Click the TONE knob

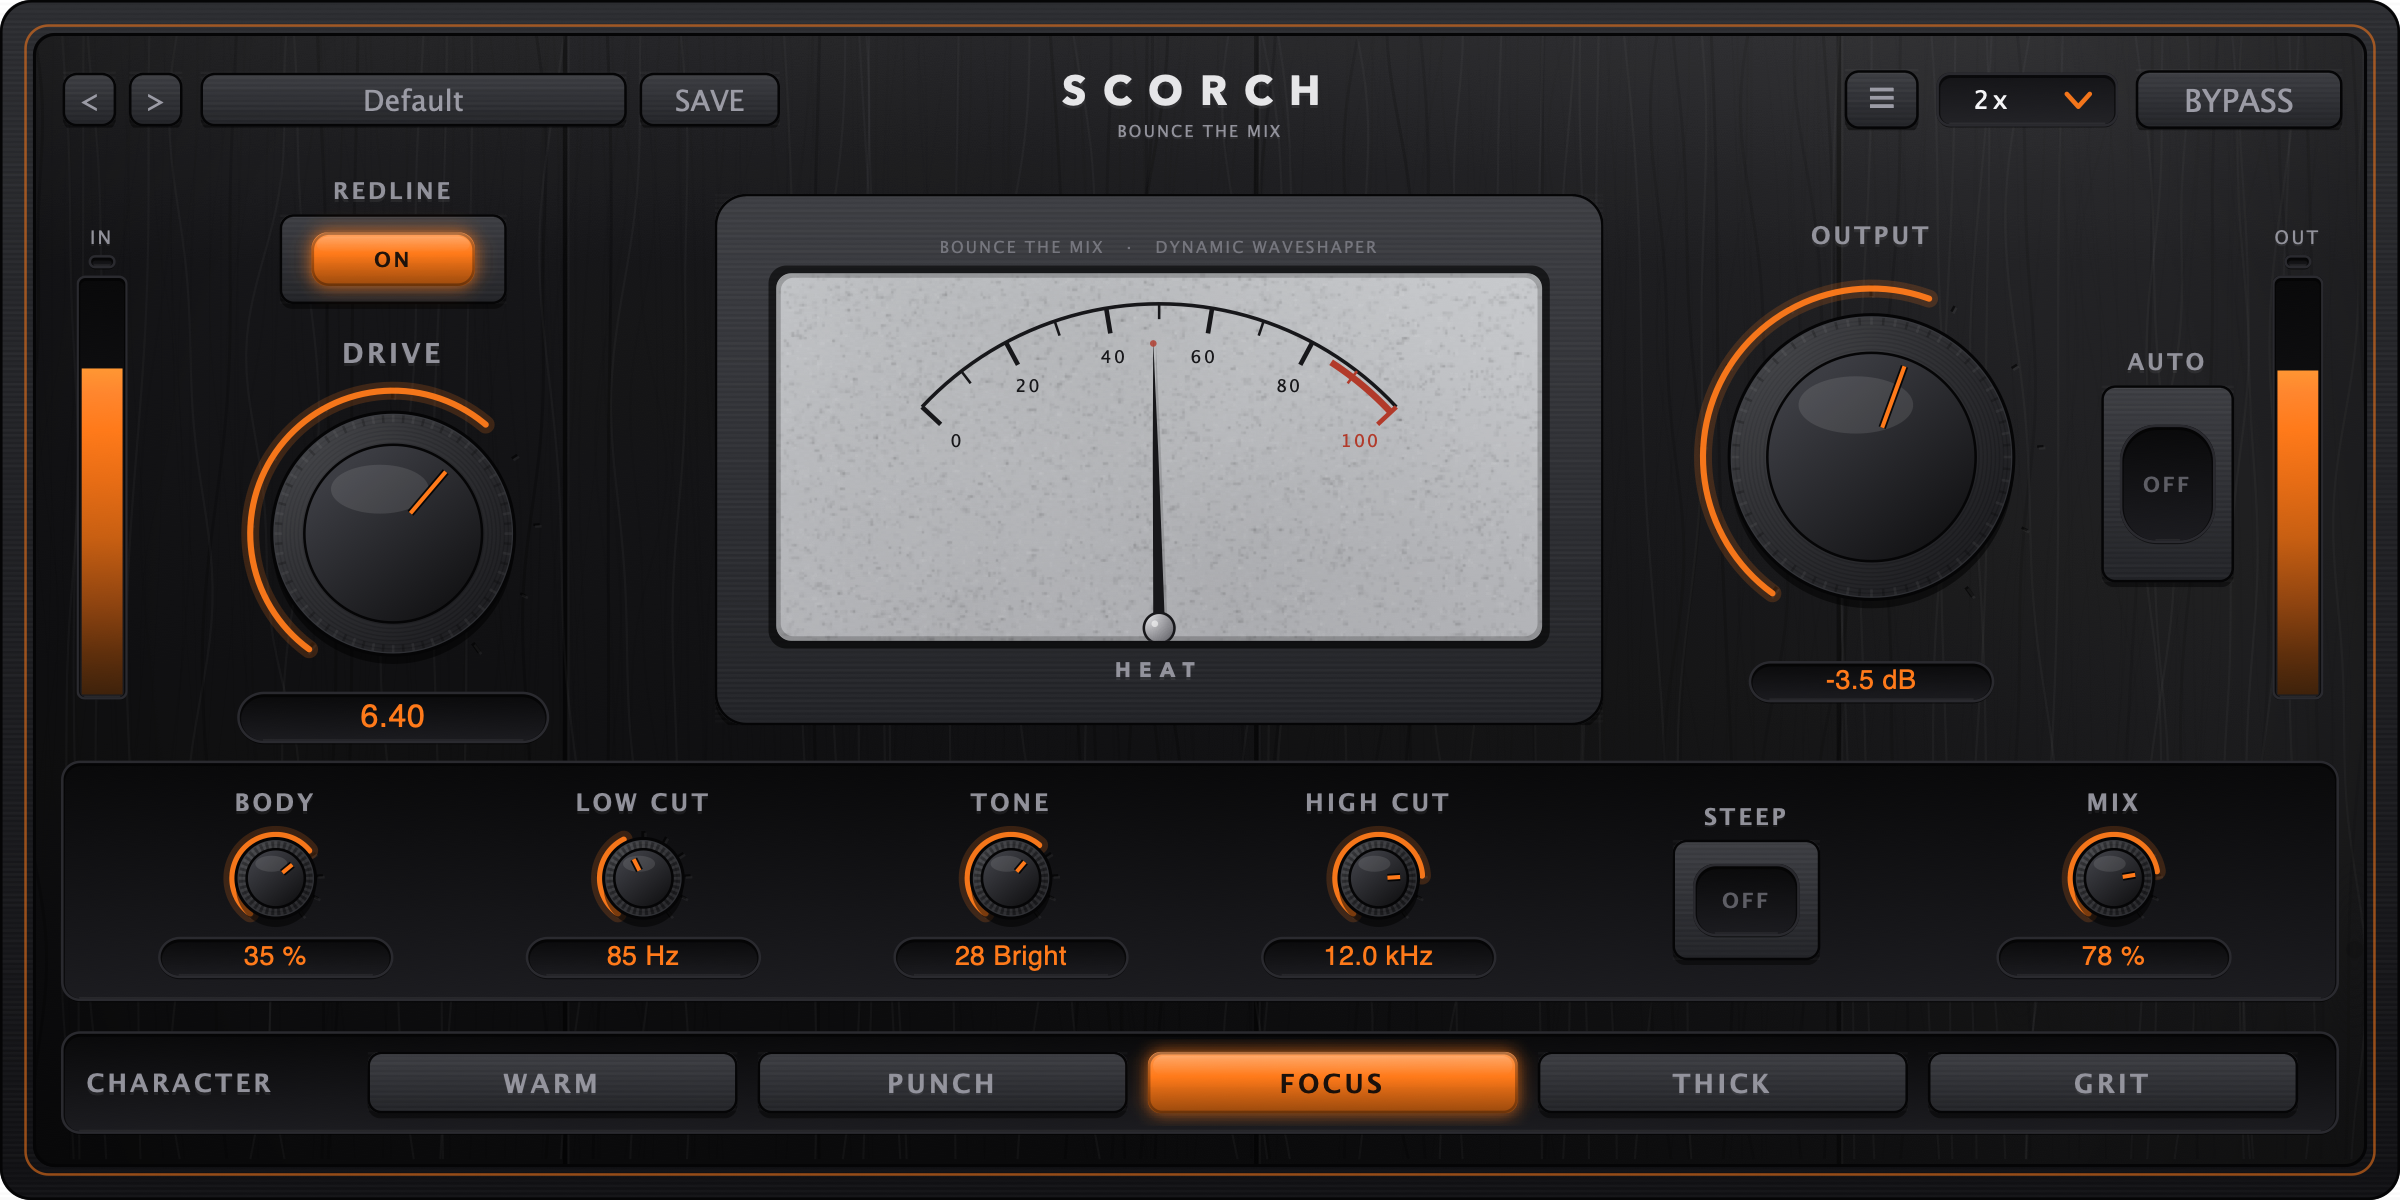tap(1010, 879)
